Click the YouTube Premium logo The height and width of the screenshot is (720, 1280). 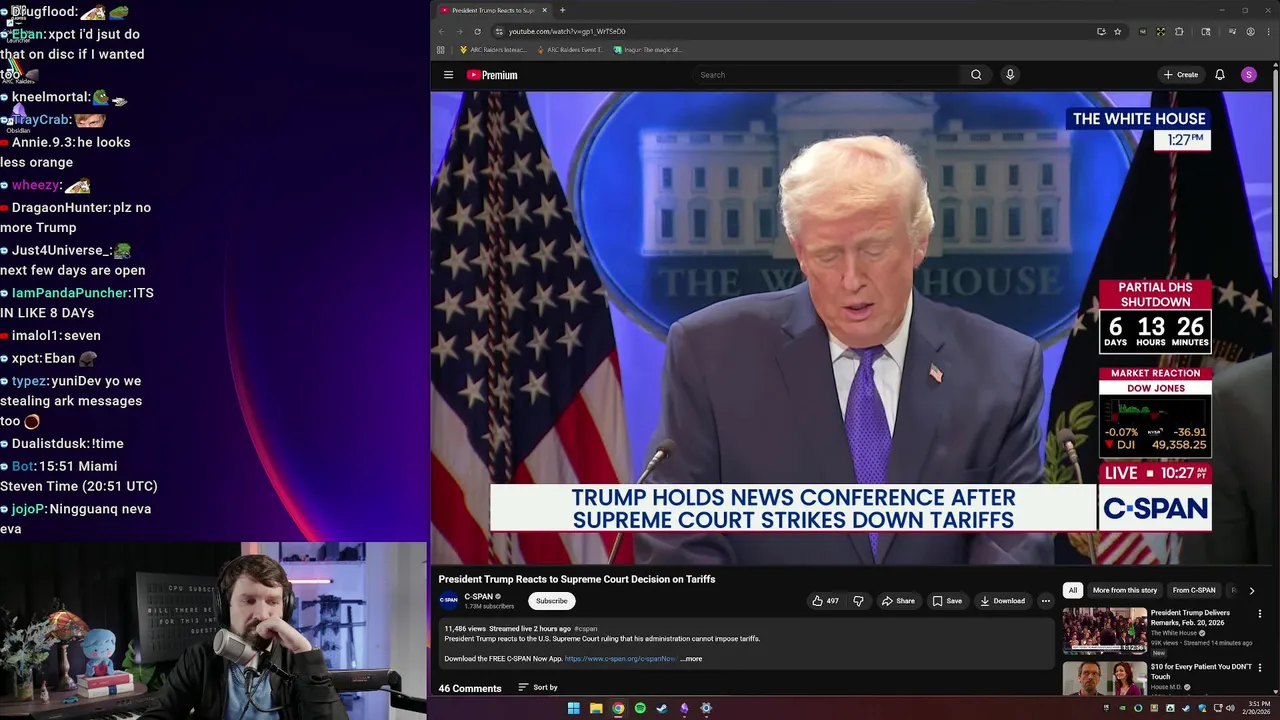[492, 75]
